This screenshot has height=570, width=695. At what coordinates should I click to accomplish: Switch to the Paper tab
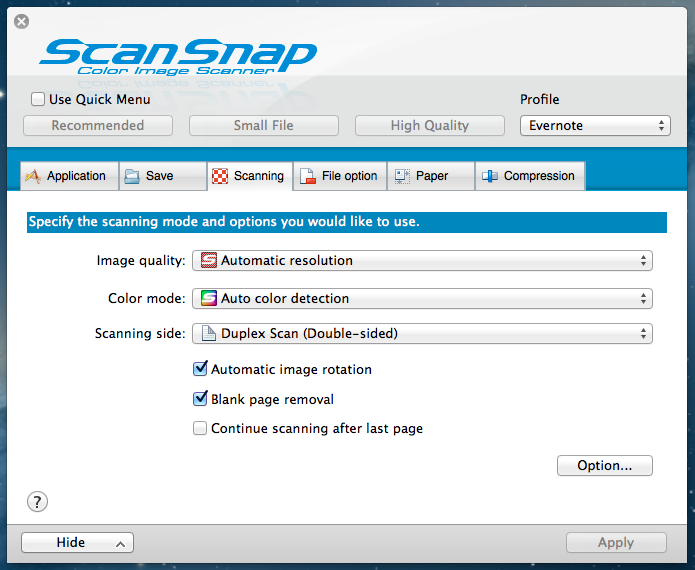(x=431, y=176)
